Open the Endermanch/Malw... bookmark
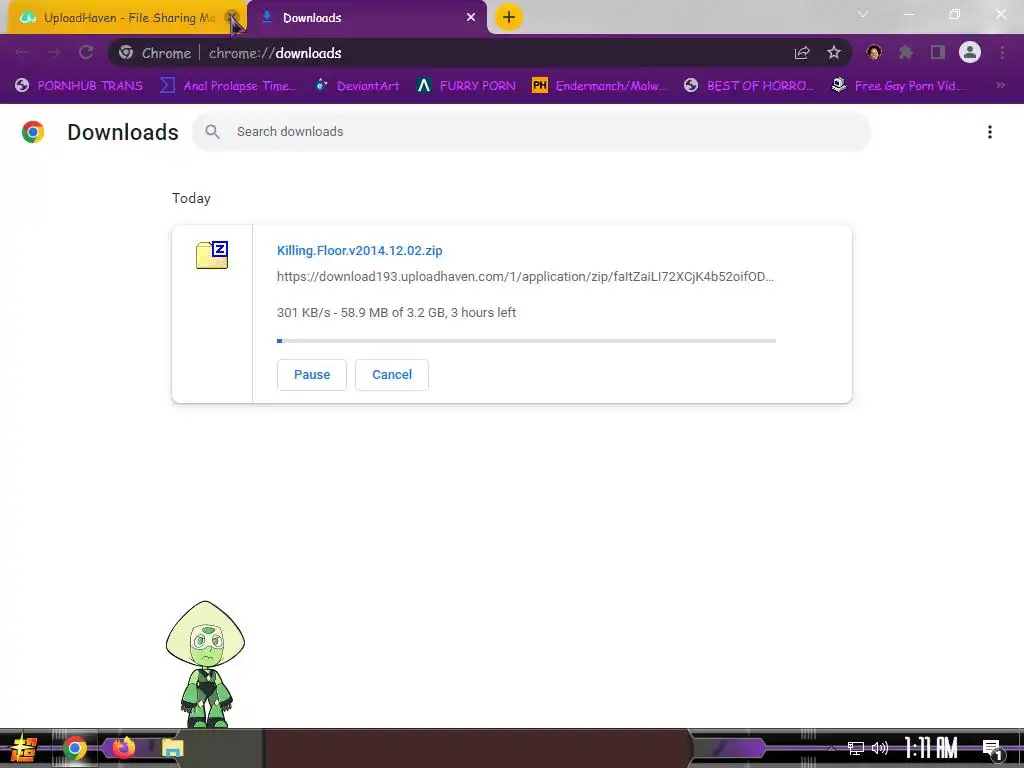 [x=600, y=86]
